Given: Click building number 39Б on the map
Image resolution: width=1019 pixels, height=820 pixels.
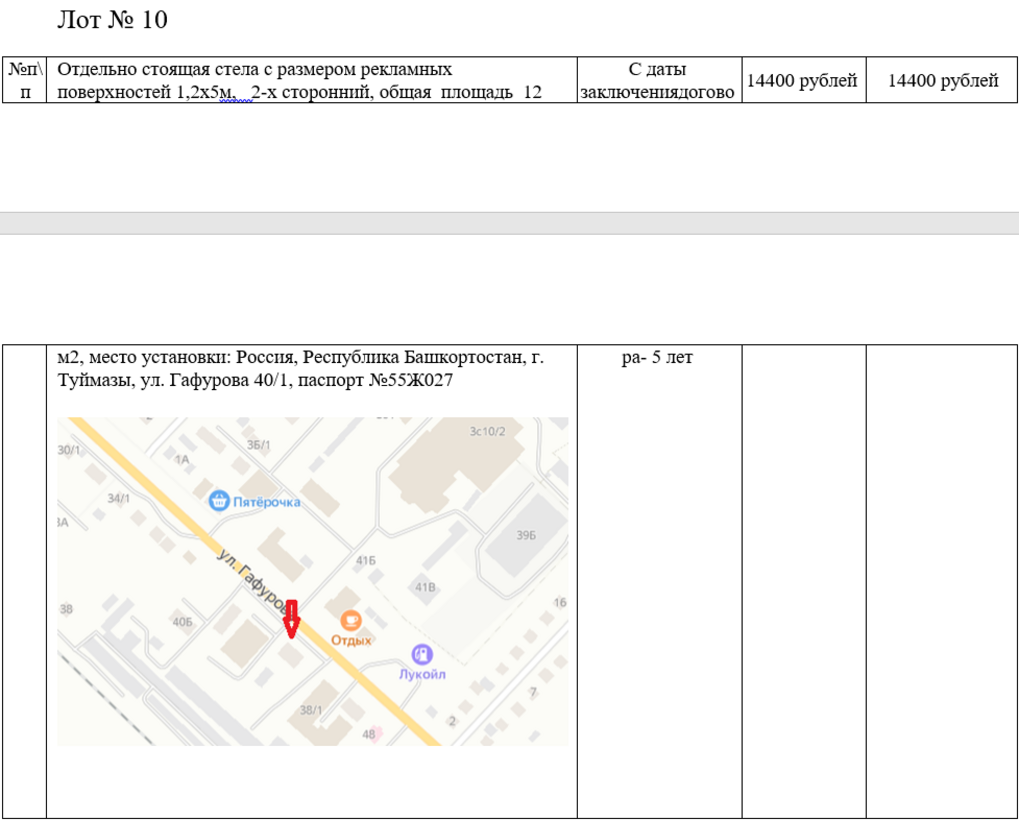Looking at the screenshot, I should [526, 536].
